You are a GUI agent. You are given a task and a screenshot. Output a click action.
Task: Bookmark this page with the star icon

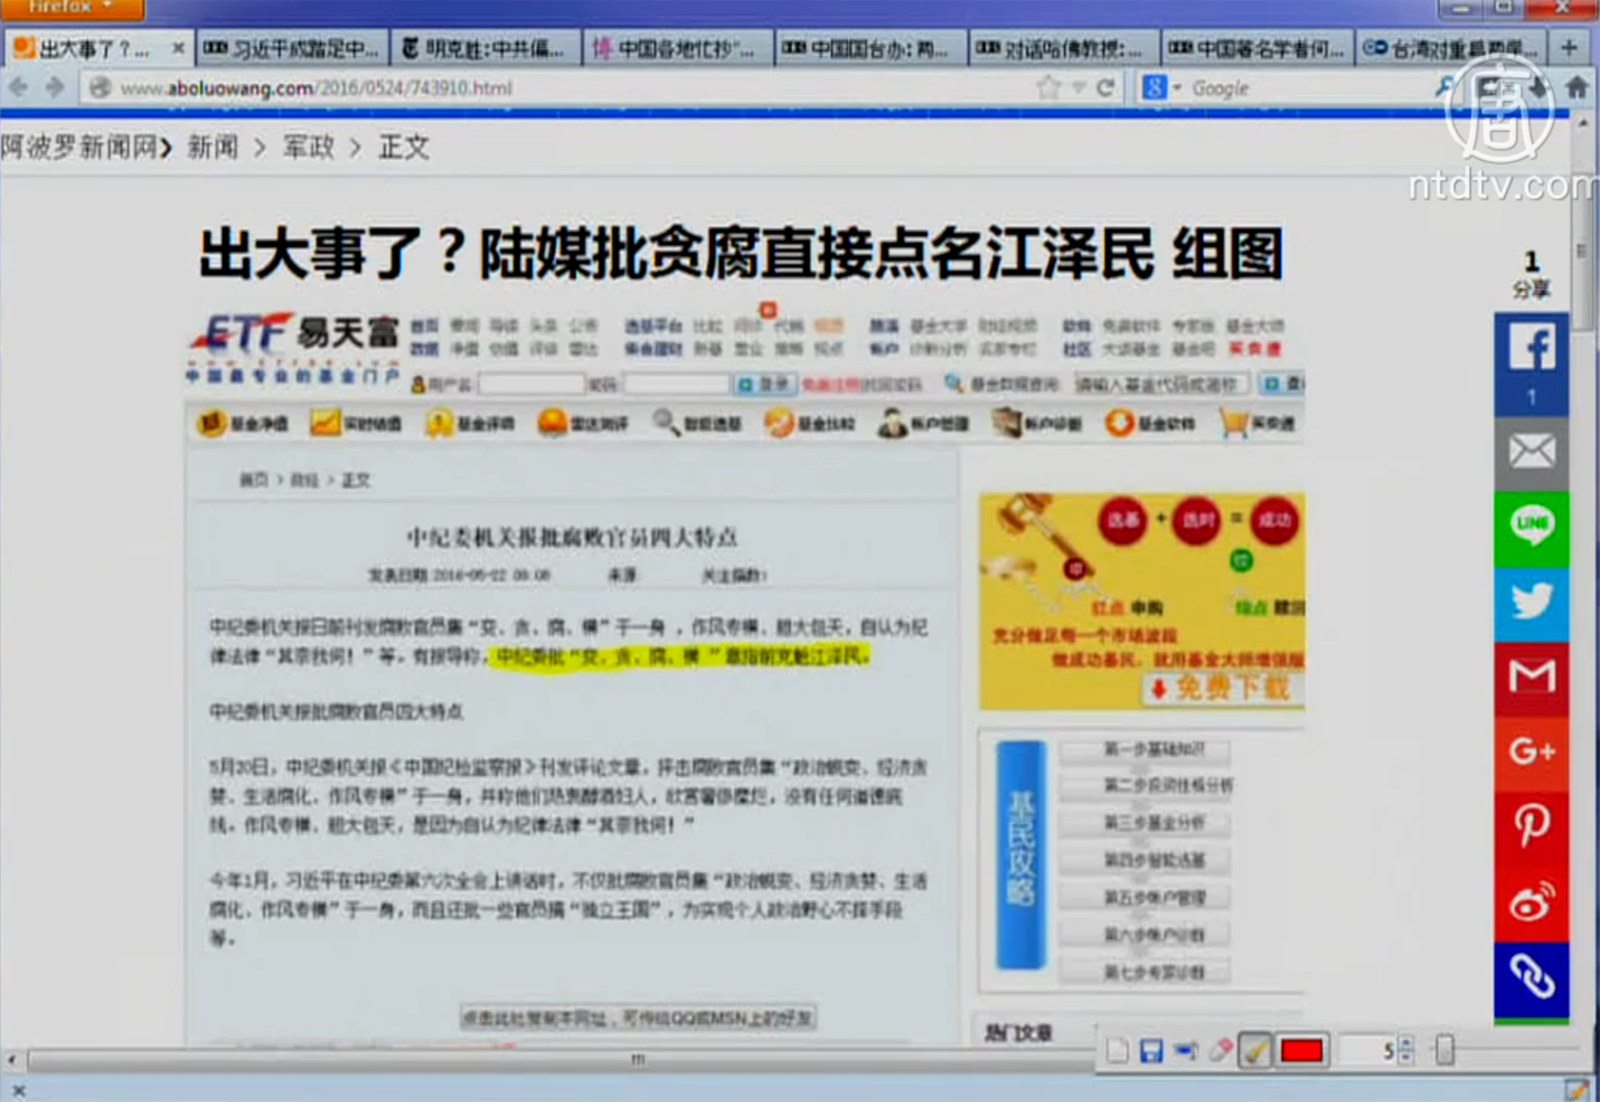tap(1048, 88)
